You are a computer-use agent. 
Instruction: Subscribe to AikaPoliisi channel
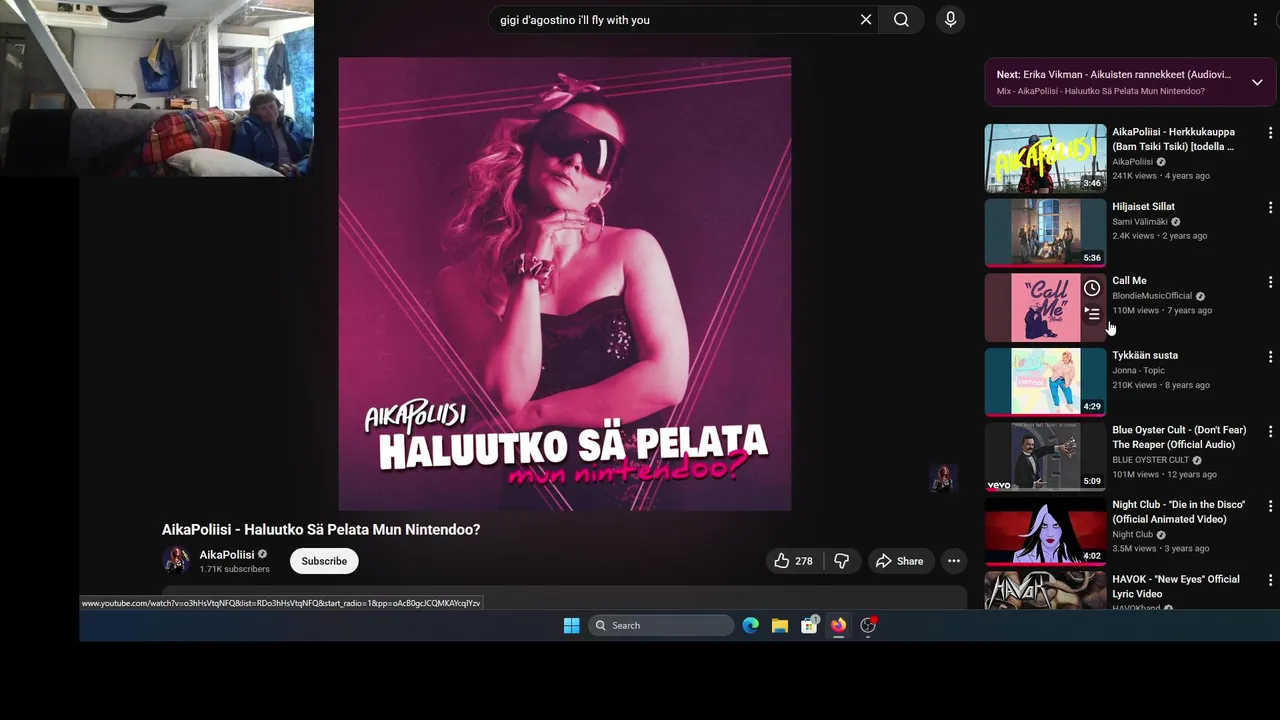(x=324, y=561)
